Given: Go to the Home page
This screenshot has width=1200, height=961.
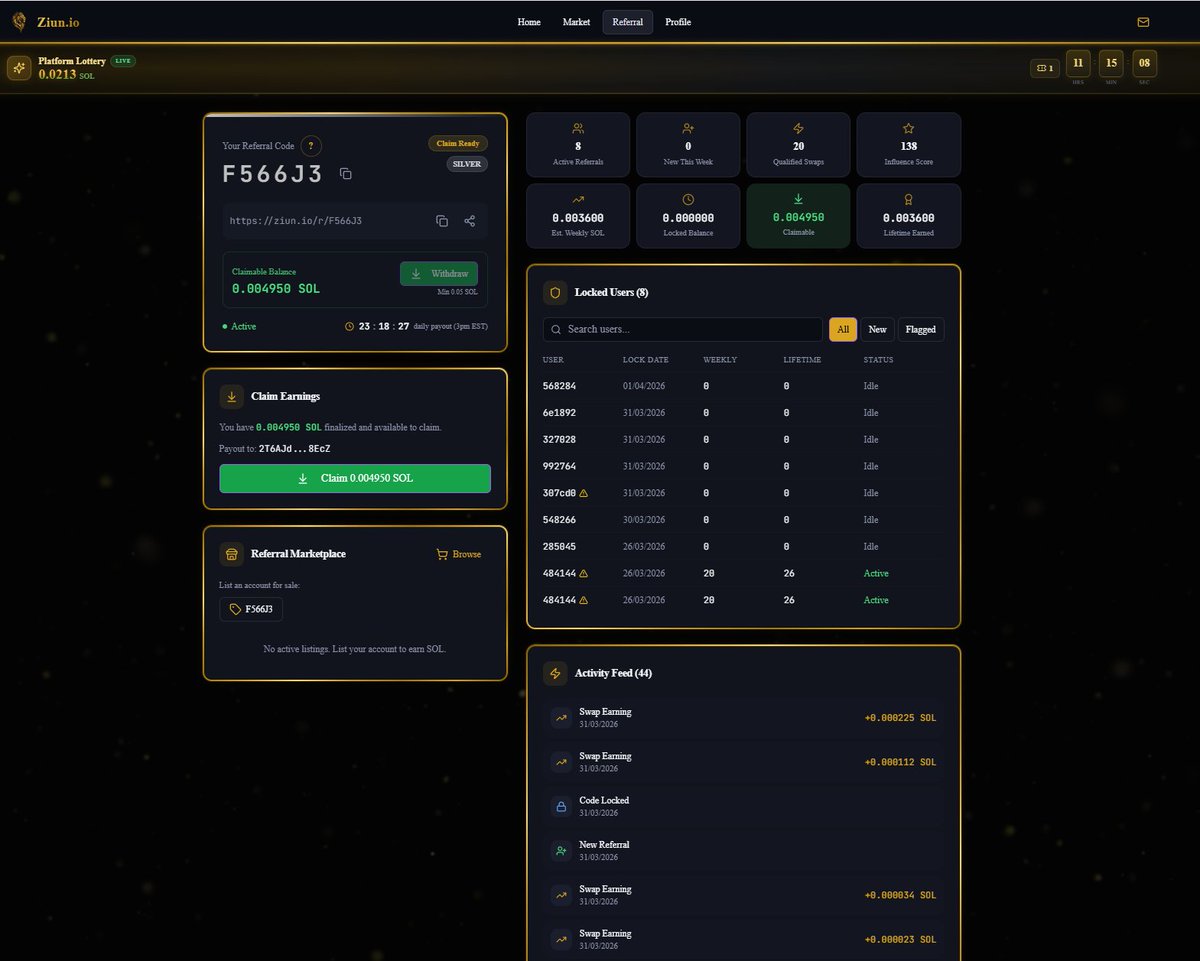Looking at the screenshot, I should tap(529, 22).
